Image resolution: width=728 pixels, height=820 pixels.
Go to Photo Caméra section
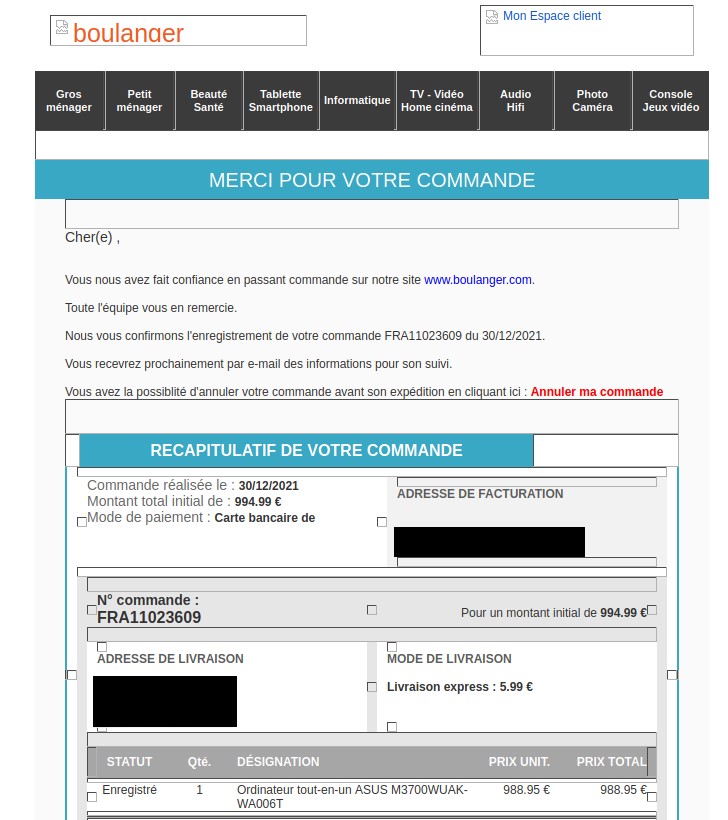[593, 100]
